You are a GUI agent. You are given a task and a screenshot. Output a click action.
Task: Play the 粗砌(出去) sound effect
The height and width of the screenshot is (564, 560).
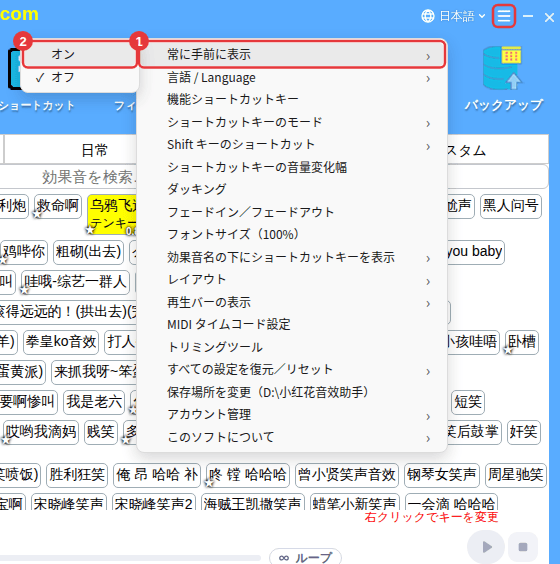click(88, 252)
